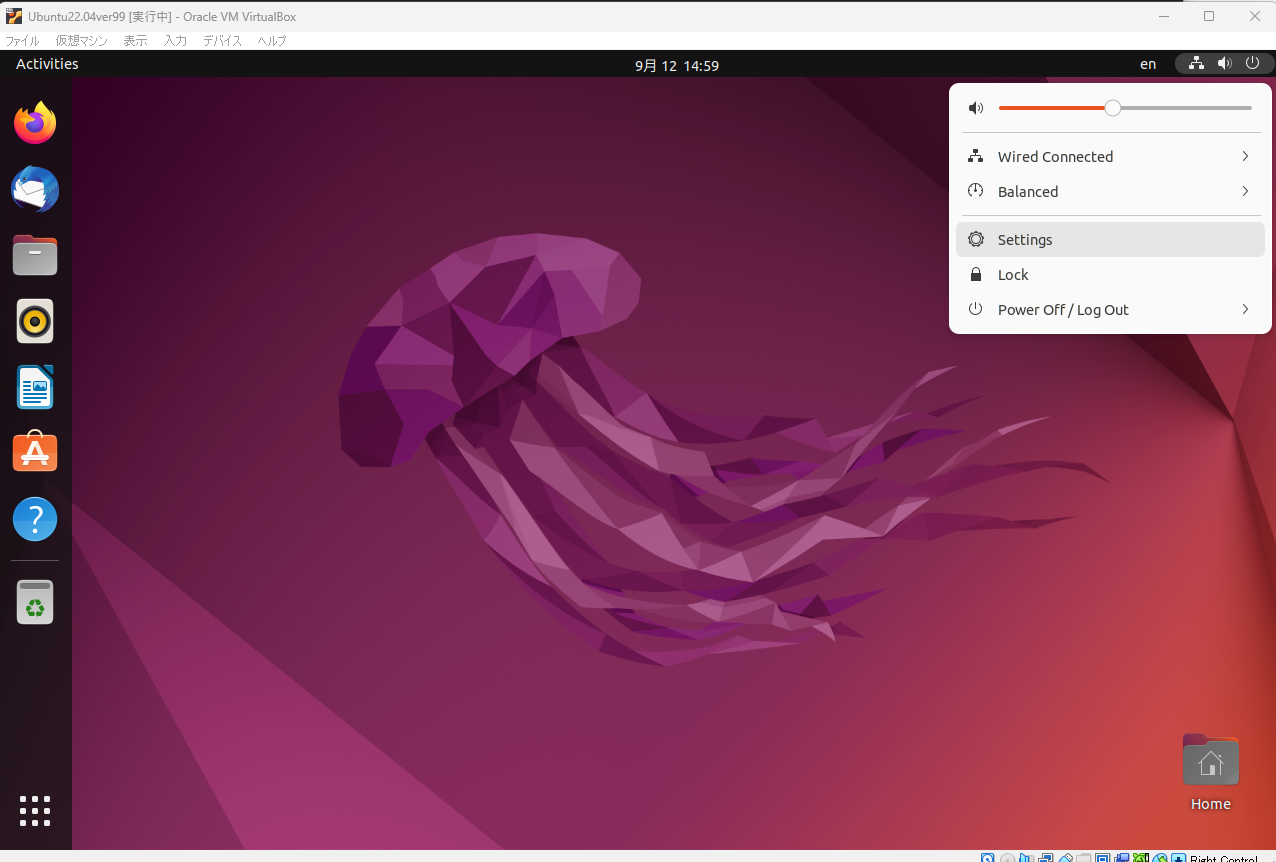This screenshot has width=1276, height=862.
Task: Open Thunderbird from the dock
Action: tap(34, 189)
